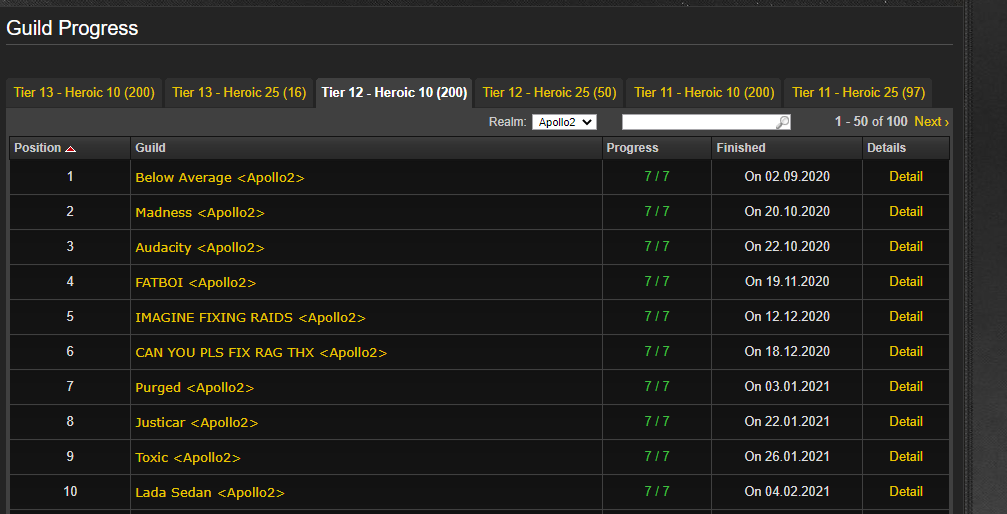Click the Details column header
Viewport: 1007px width, 514px height.
pos(906,148)
